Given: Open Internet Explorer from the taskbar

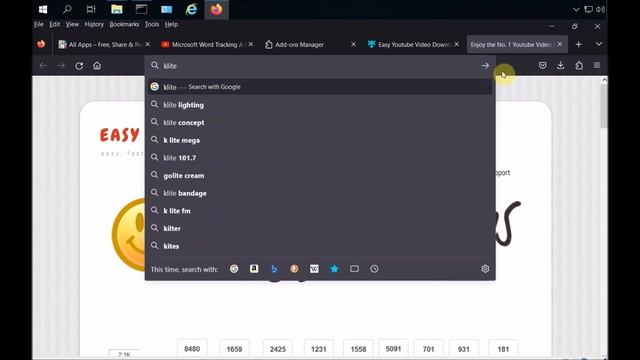Looking at the screenshot, I should [191, 9].
